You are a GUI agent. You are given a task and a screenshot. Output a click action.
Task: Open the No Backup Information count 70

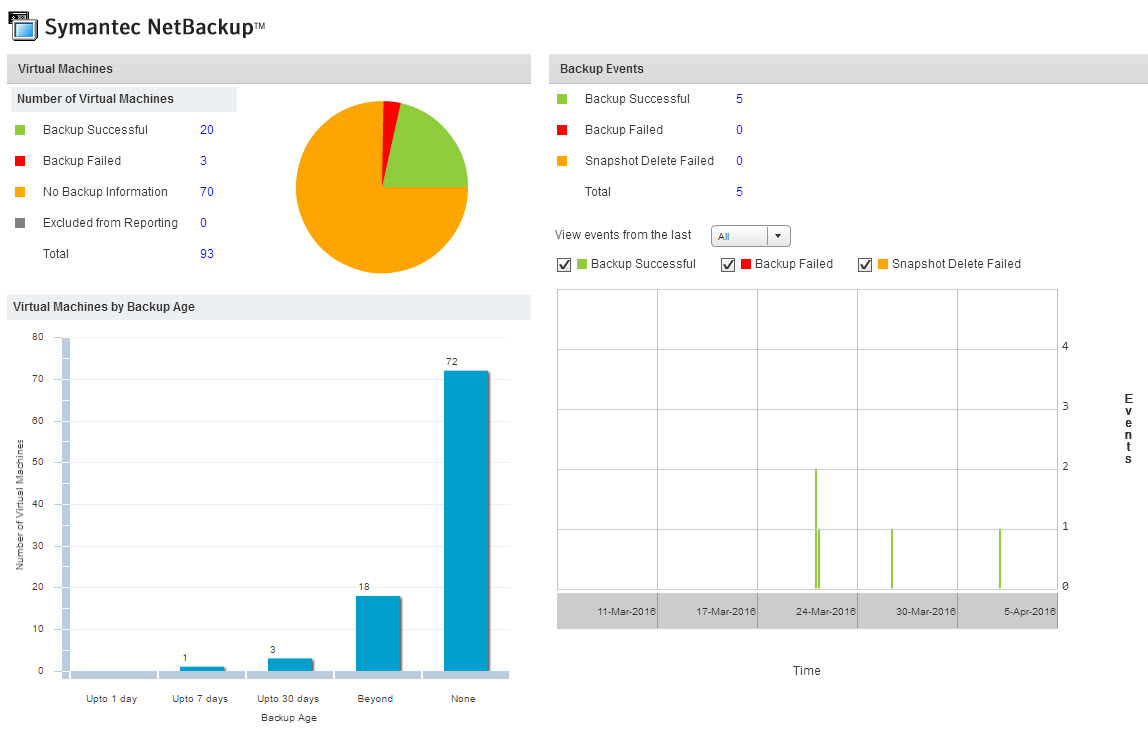click(206, 192)
